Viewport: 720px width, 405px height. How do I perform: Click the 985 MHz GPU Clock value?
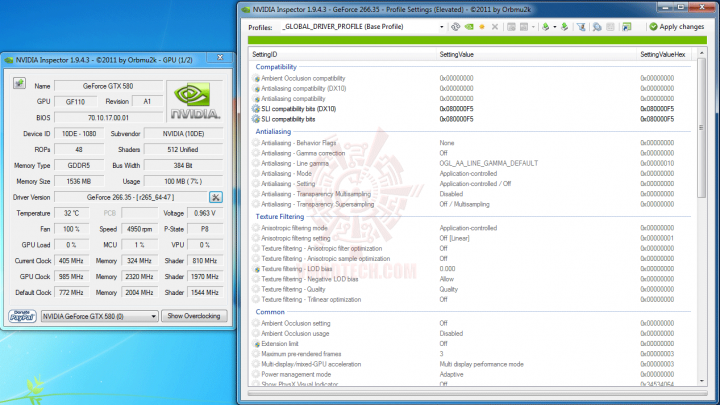click(x=71, y=276)
